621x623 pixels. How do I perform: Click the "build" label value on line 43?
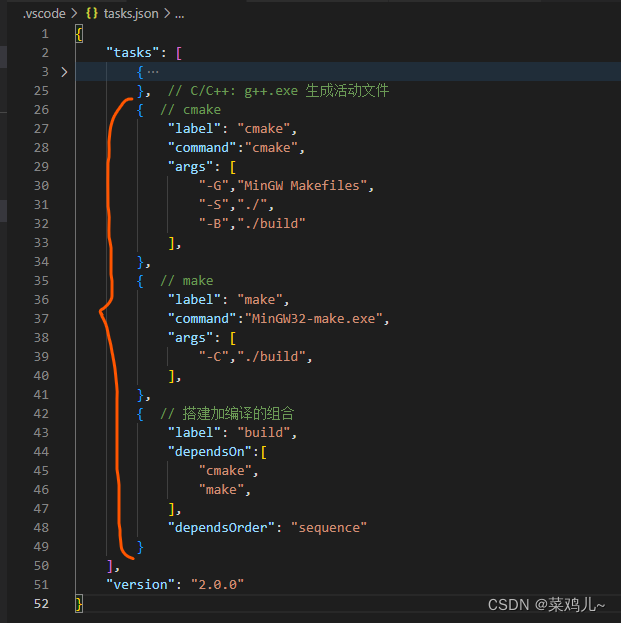[x=263, y=433]
